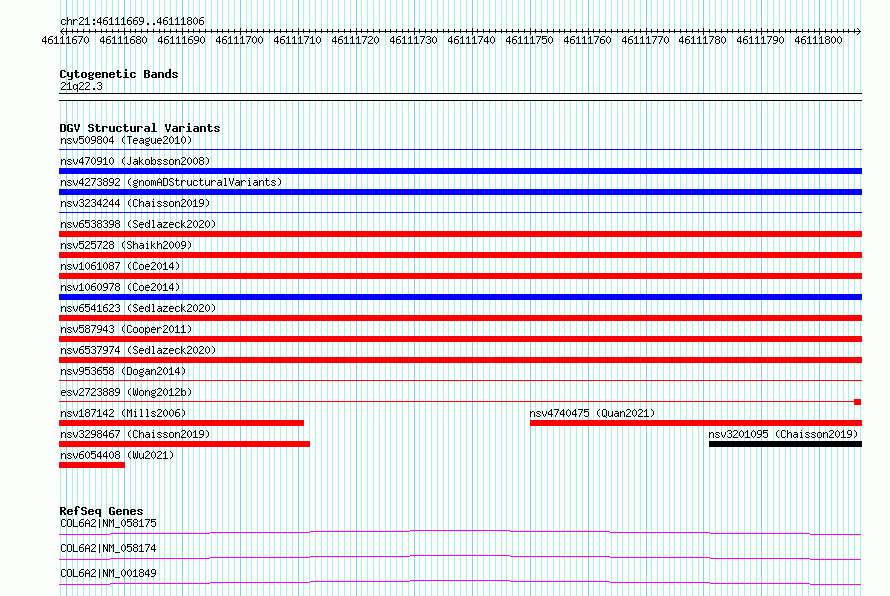Select the nsv6054408 (Wu2021) label
This screenshot has height=596, width=890.
pyautogui.click(x=117, y=455)
